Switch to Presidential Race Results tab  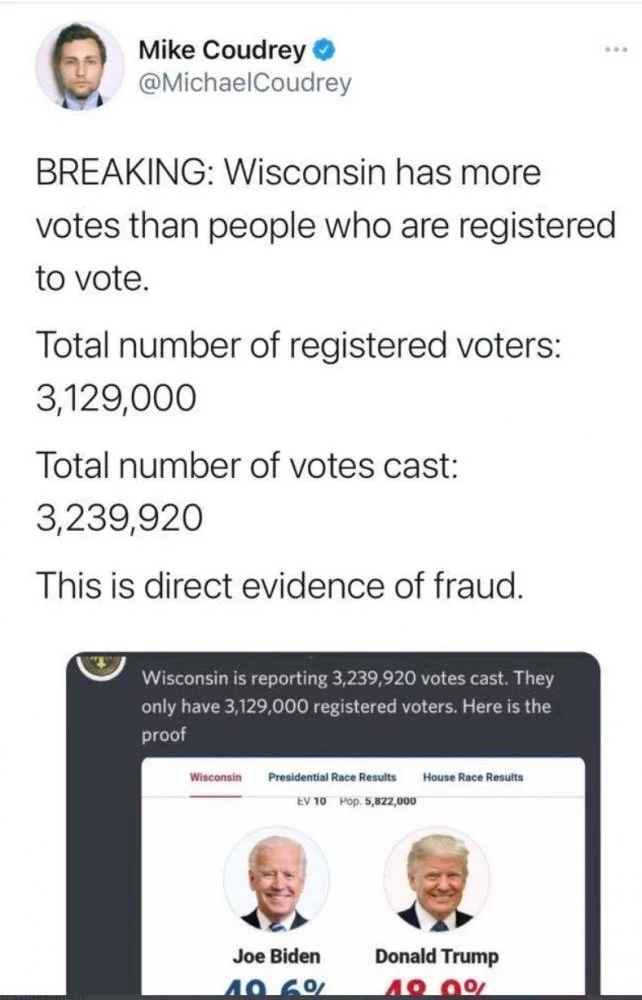coord(332,777)
